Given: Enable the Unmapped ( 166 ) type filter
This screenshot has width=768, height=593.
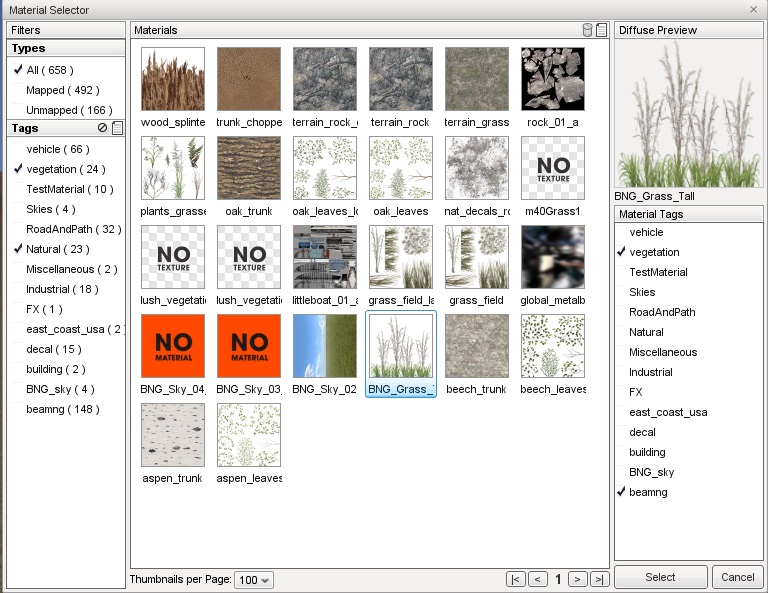Looking at the screenshot, I should [67, 110].
